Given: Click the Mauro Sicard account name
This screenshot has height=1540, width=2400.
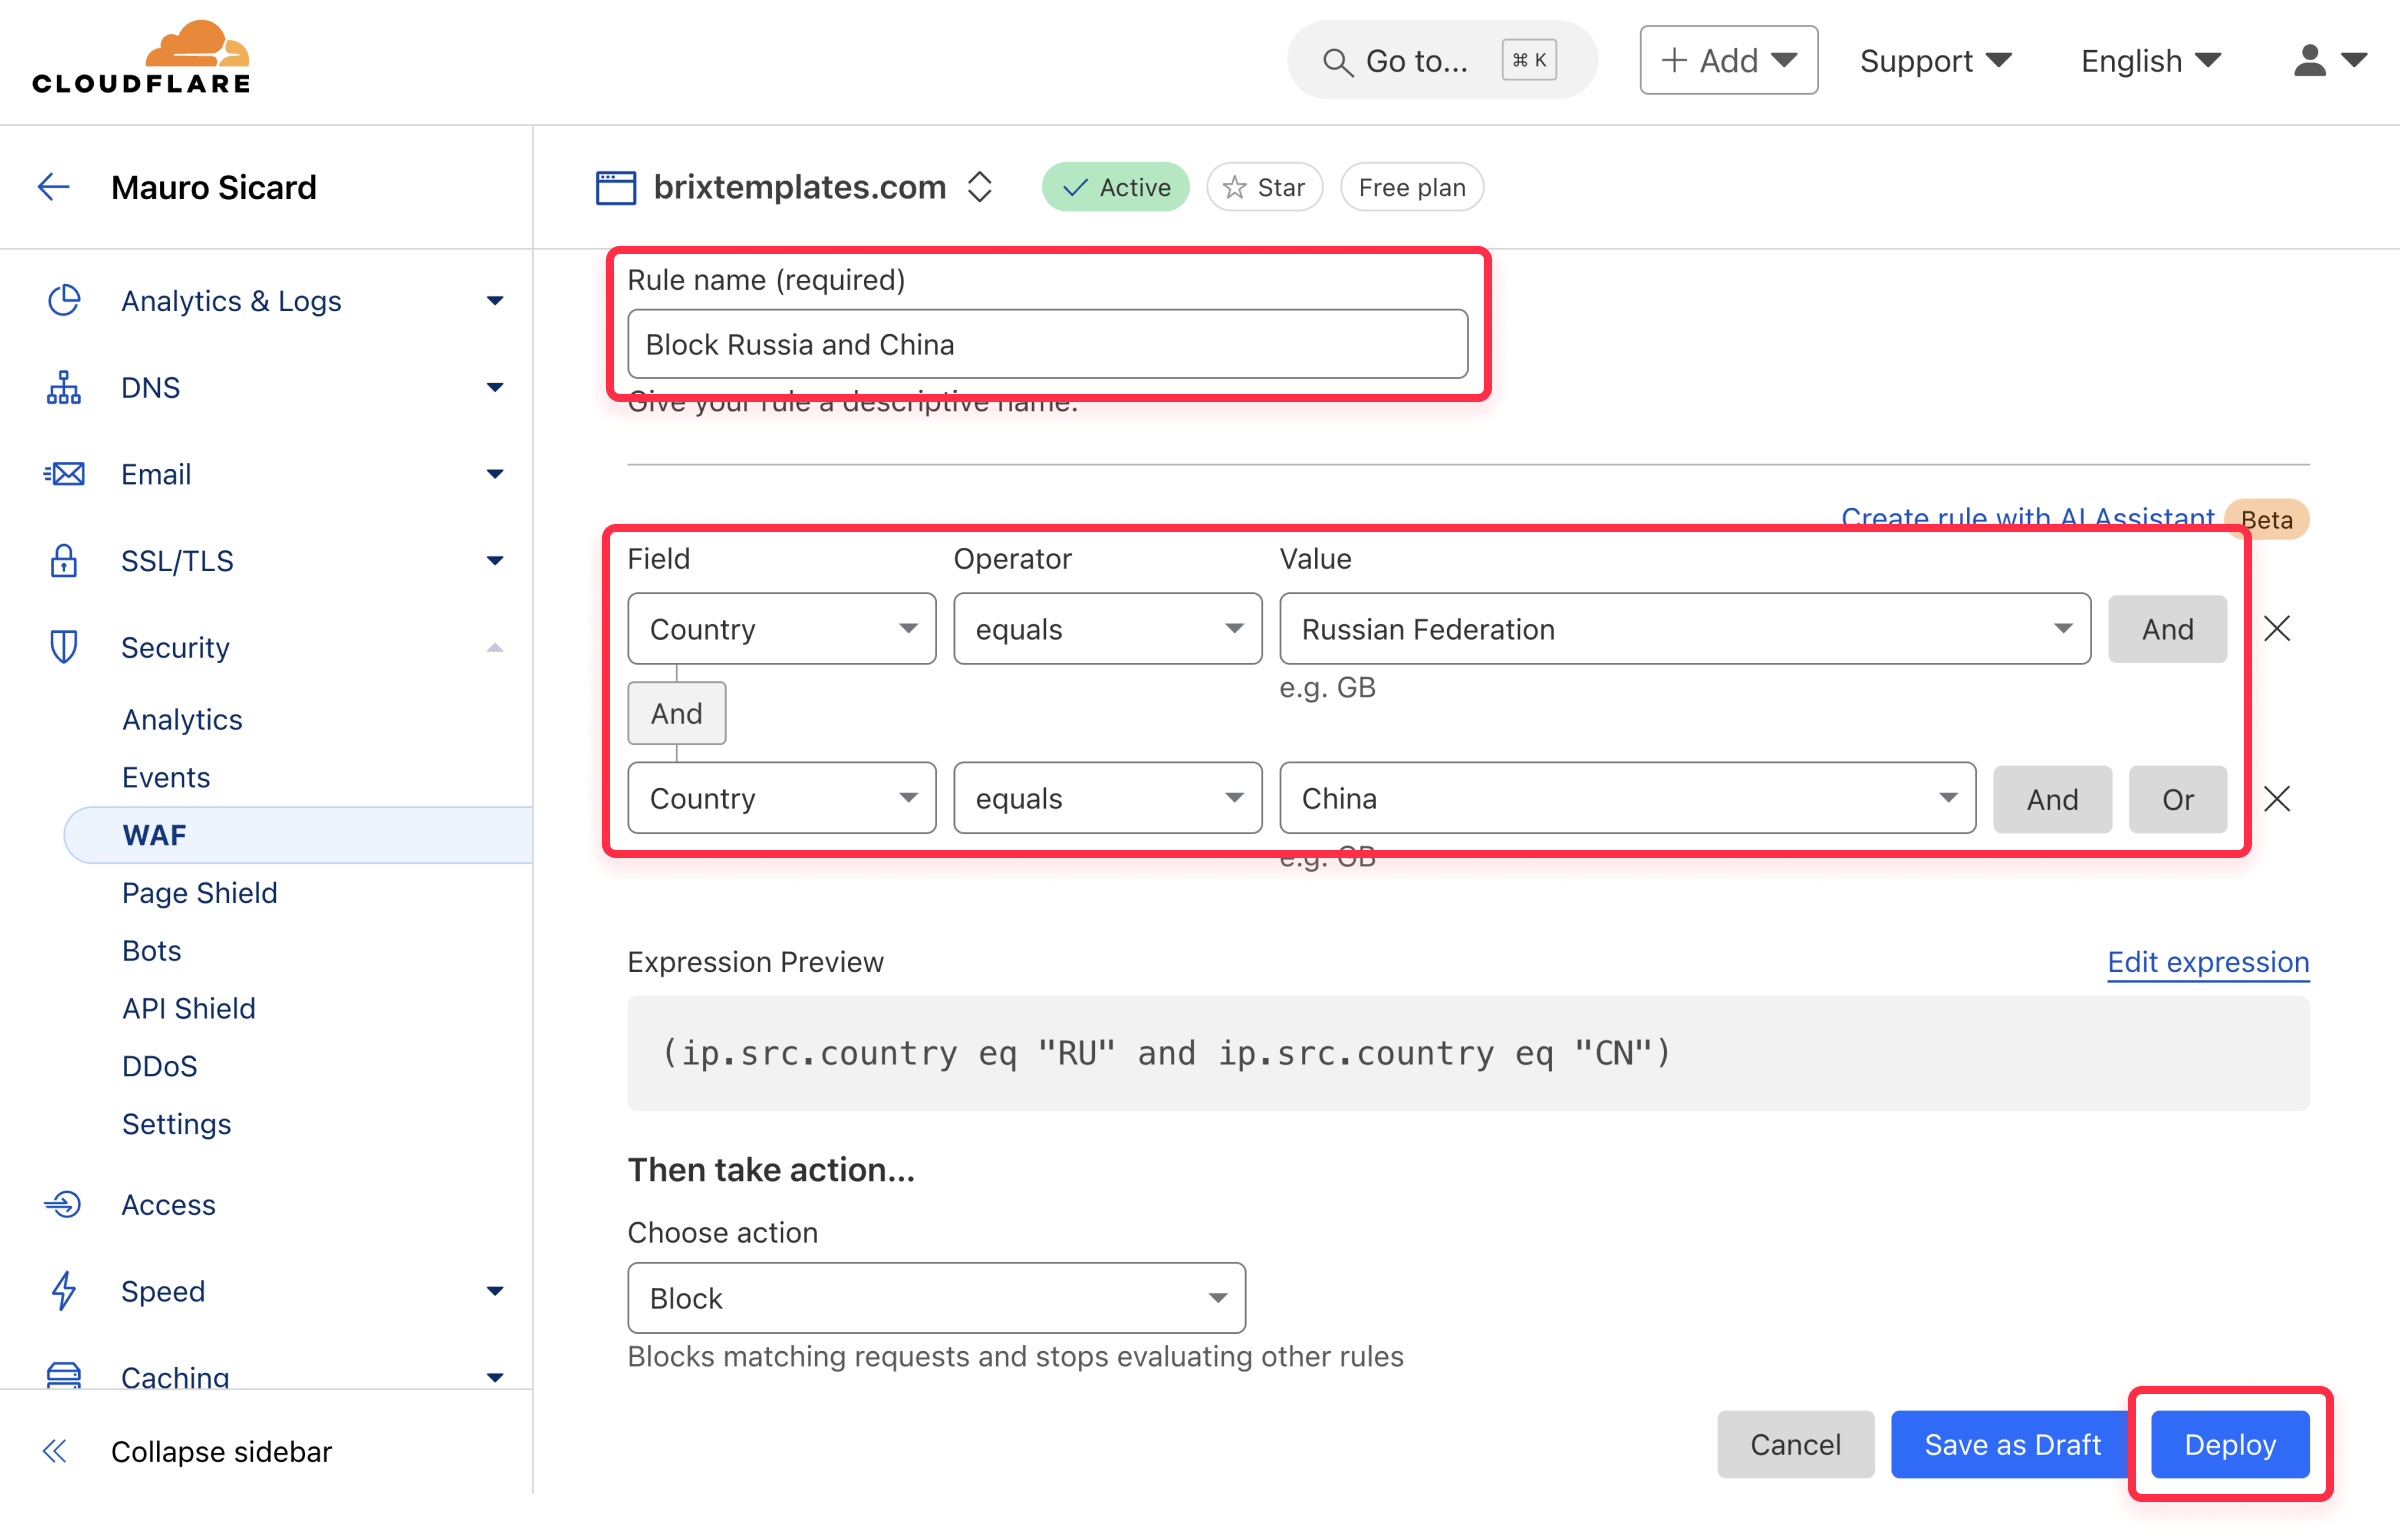Looking at the screenshot, I should [213, 187].
